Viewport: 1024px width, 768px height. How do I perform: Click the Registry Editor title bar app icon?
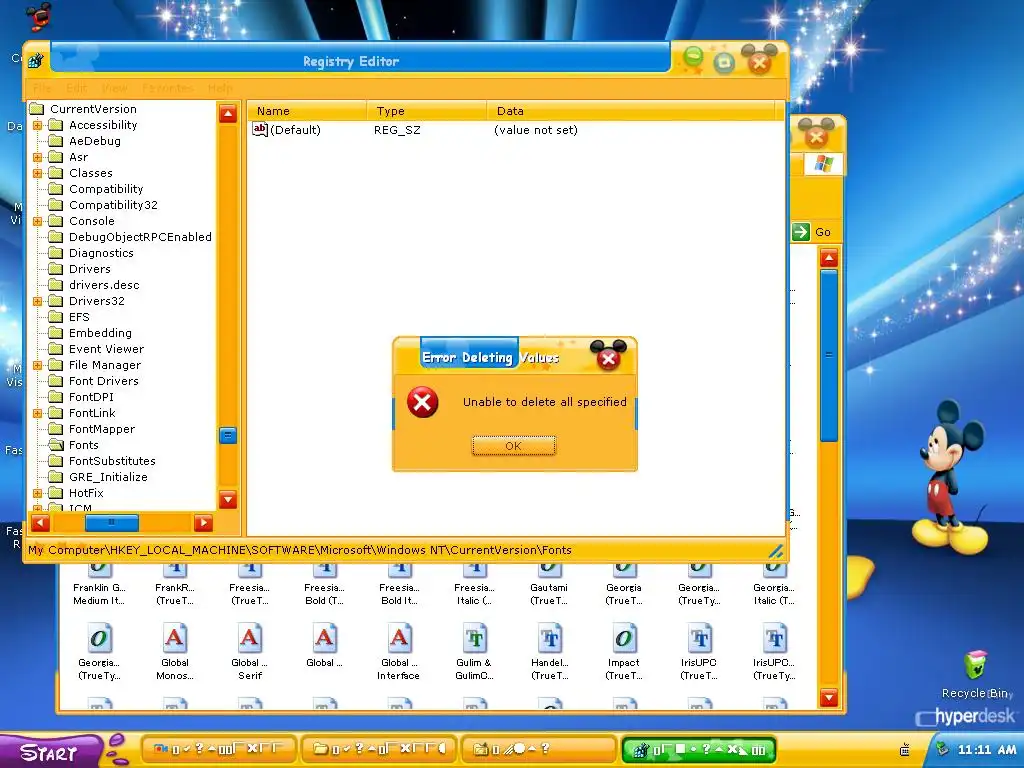tap(36, 61)
